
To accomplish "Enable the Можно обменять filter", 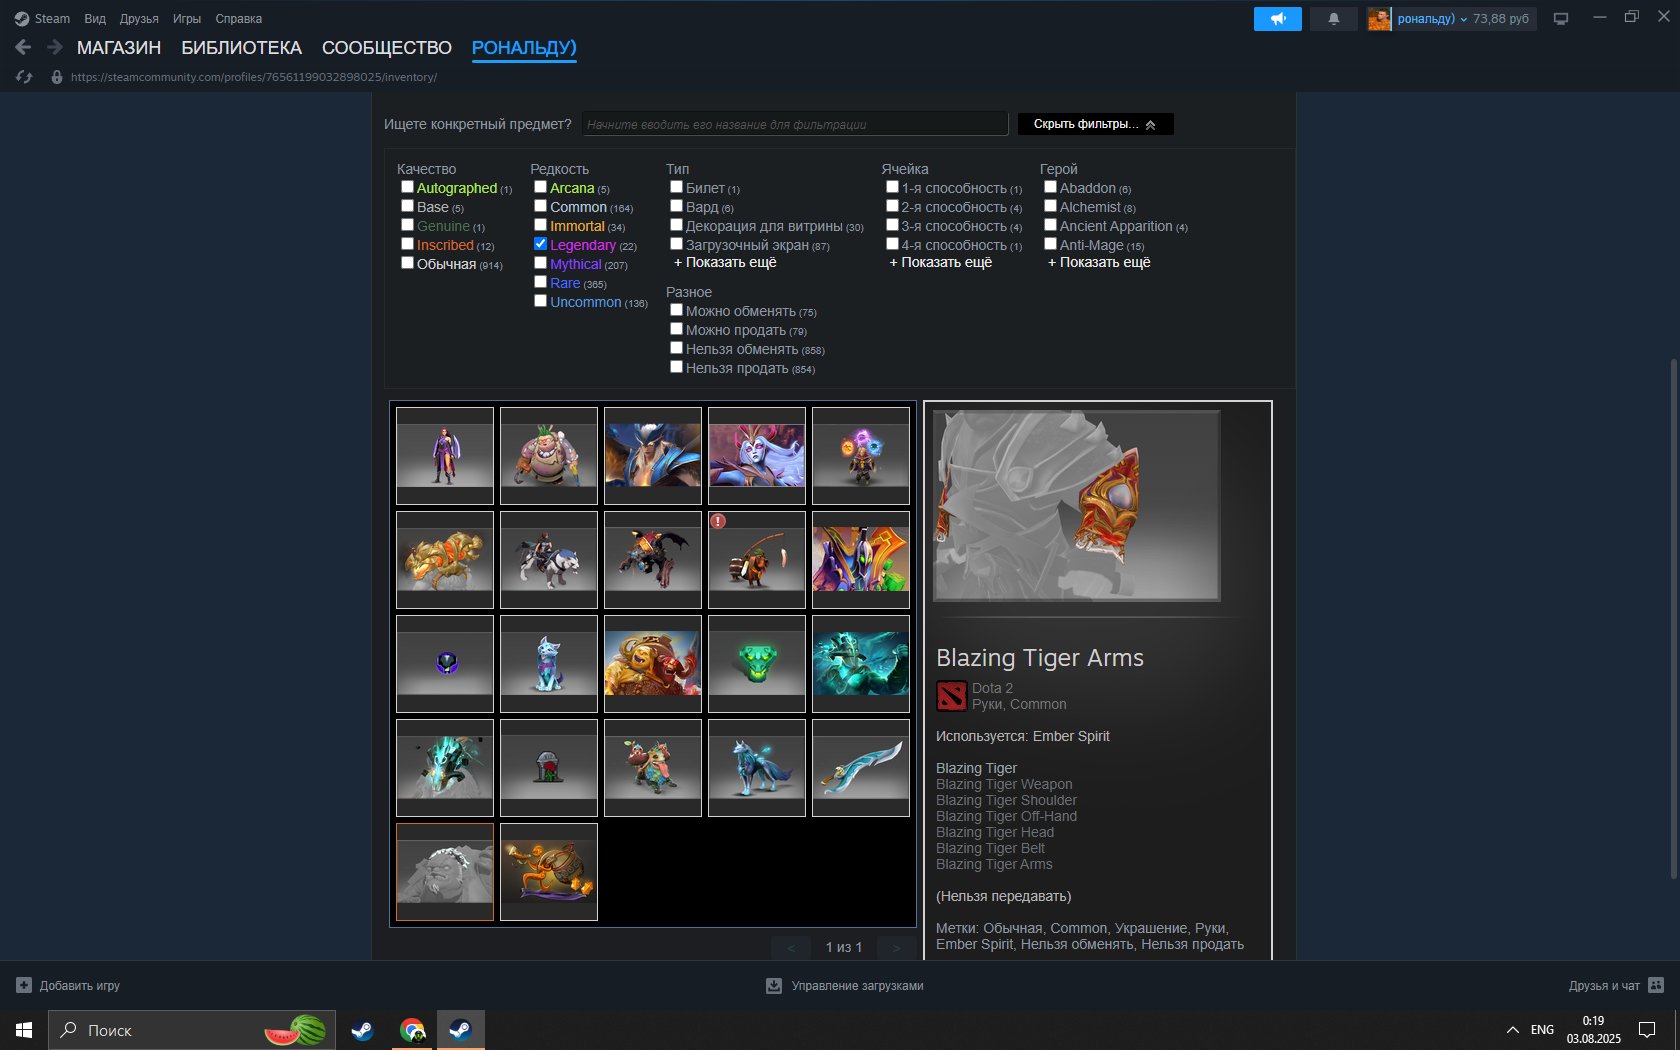I will [x=677, y=309].
